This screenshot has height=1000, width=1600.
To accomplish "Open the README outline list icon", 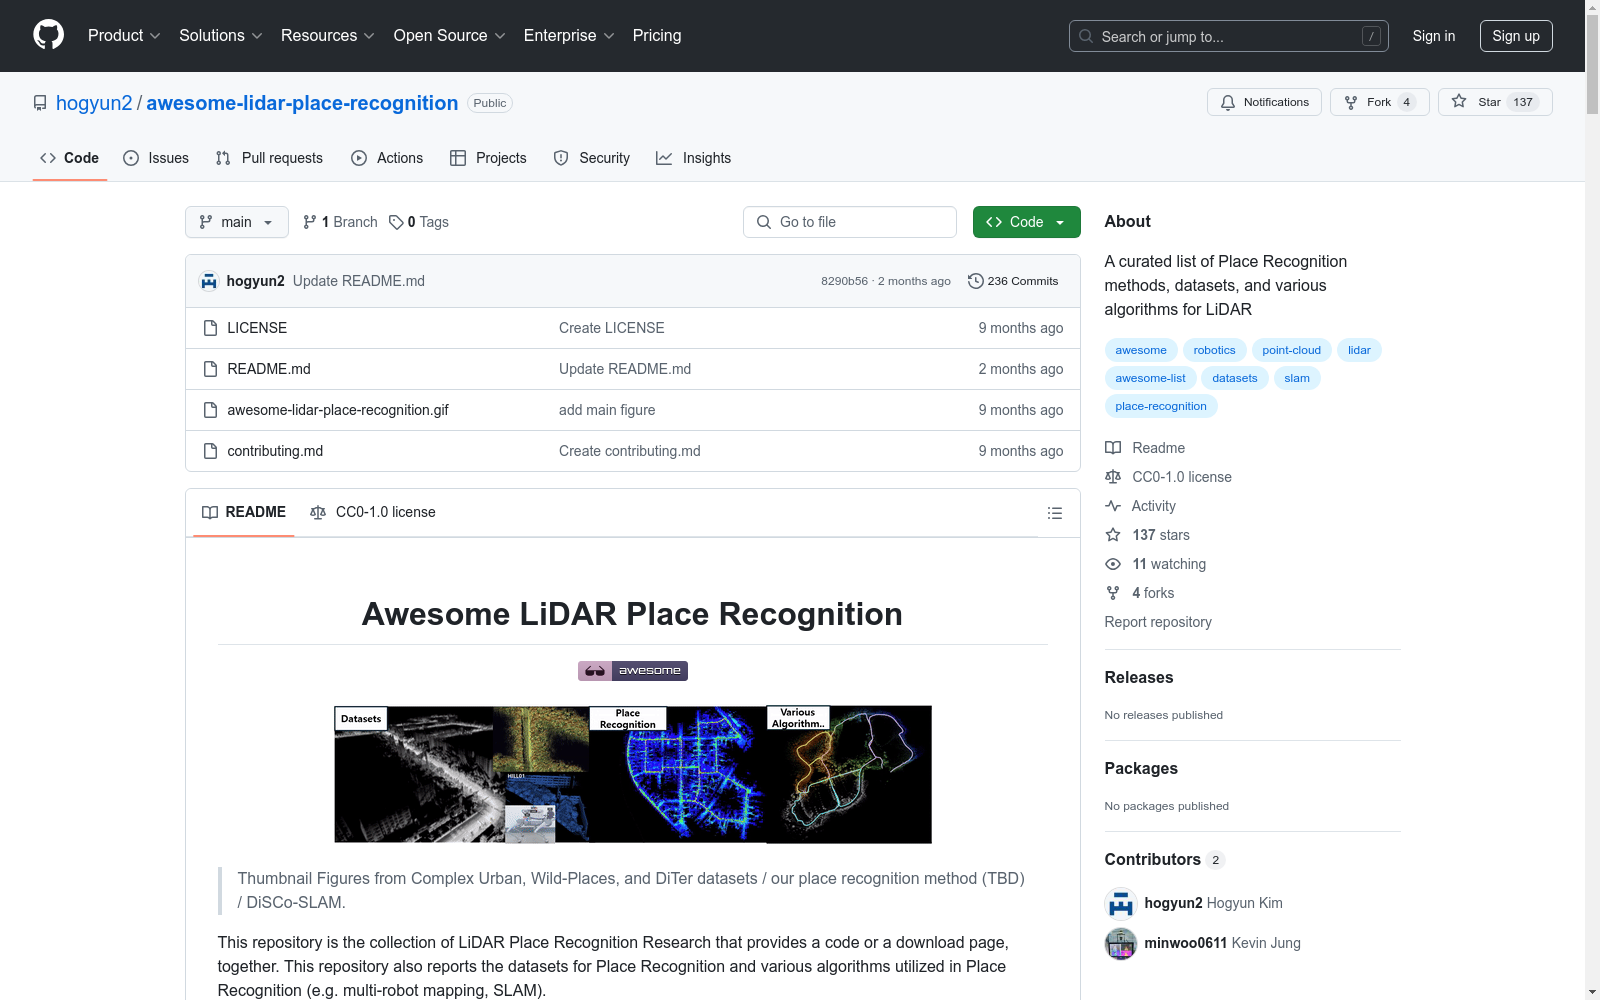I will pos(1054,513).
